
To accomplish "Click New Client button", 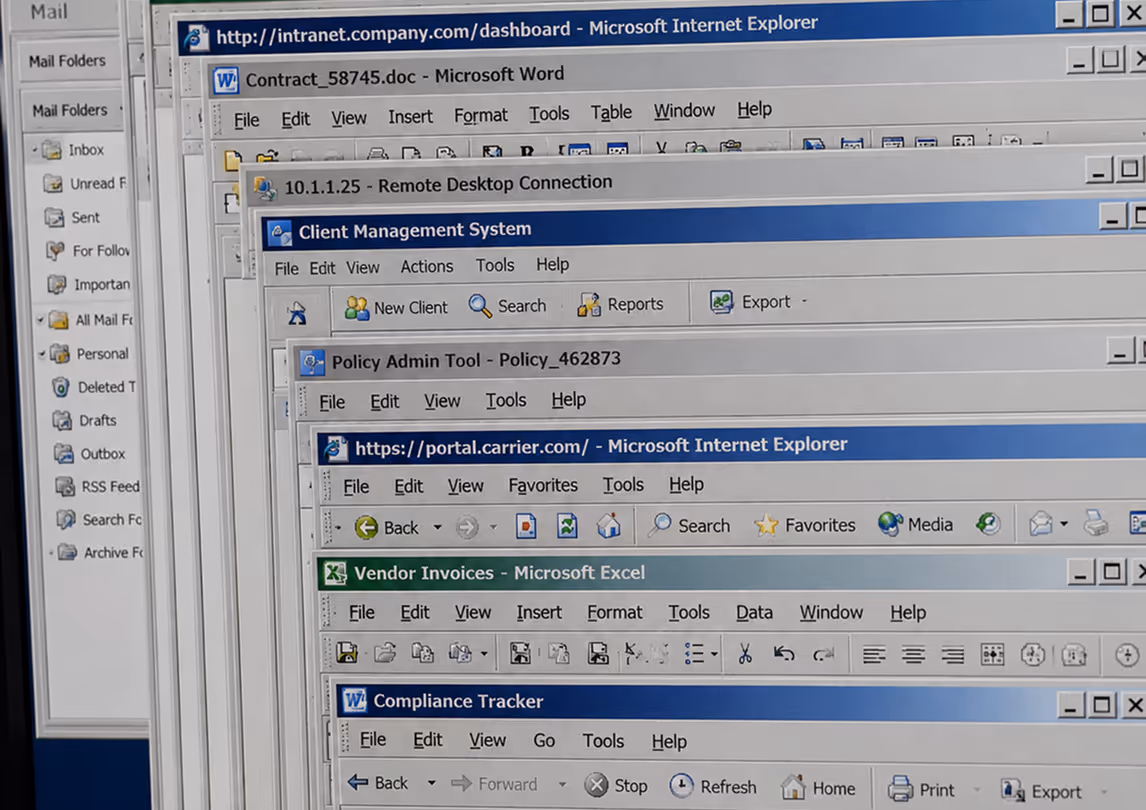I will tap(395, 308).
